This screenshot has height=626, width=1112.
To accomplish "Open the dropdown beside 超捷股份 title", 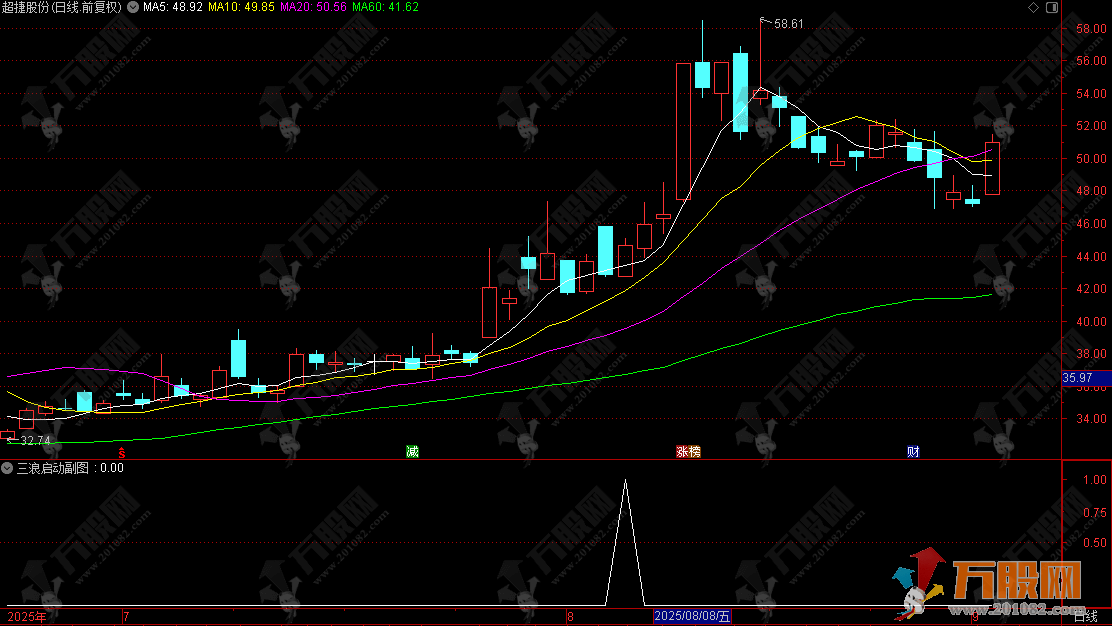I will pyautogui.click(x=133, y=7).
